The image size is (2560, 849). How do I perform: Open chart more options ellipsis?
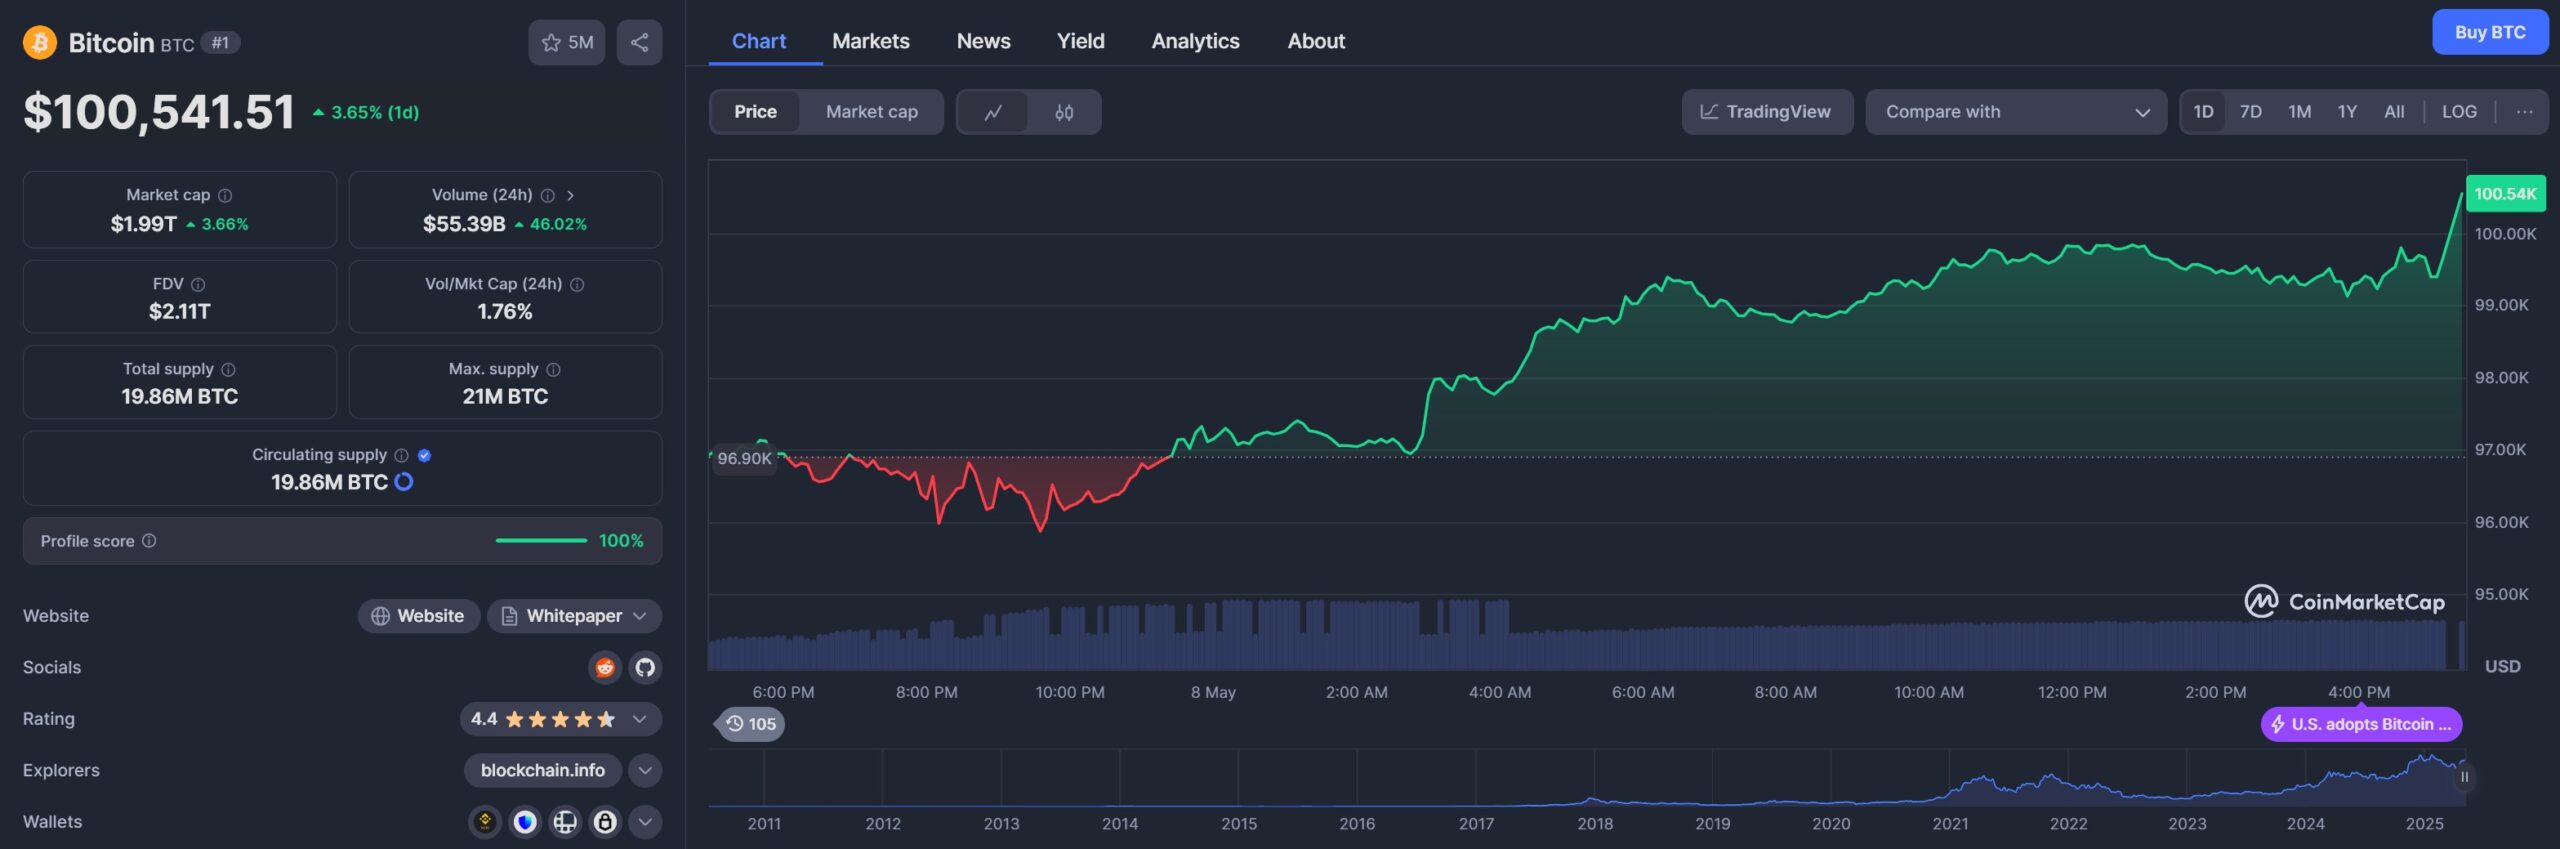2525,112
